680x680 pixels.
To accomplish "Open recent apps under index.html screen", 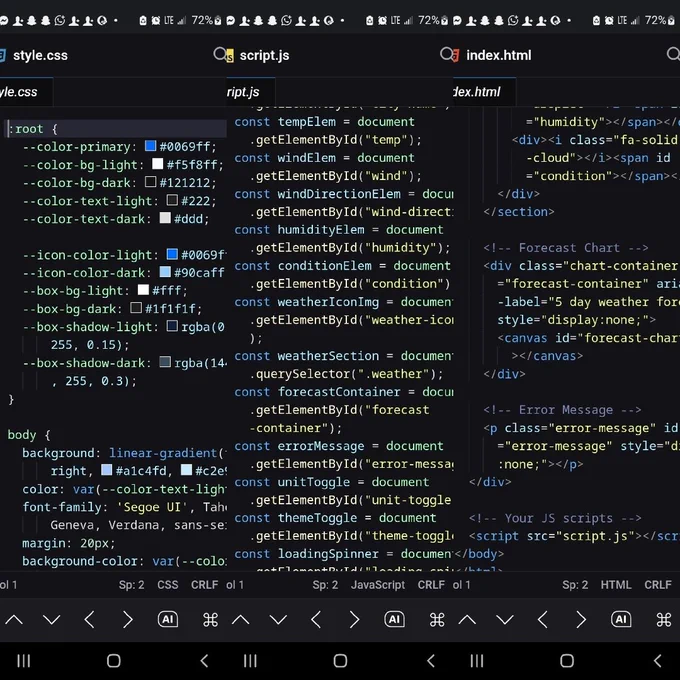I will 477,661.
